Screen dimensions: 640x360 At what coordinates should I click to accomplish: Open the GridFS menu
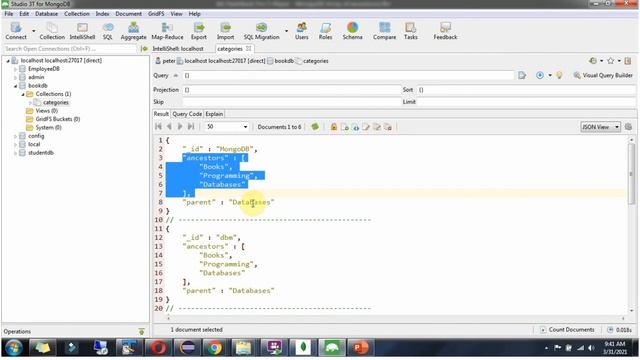[156, 13]
